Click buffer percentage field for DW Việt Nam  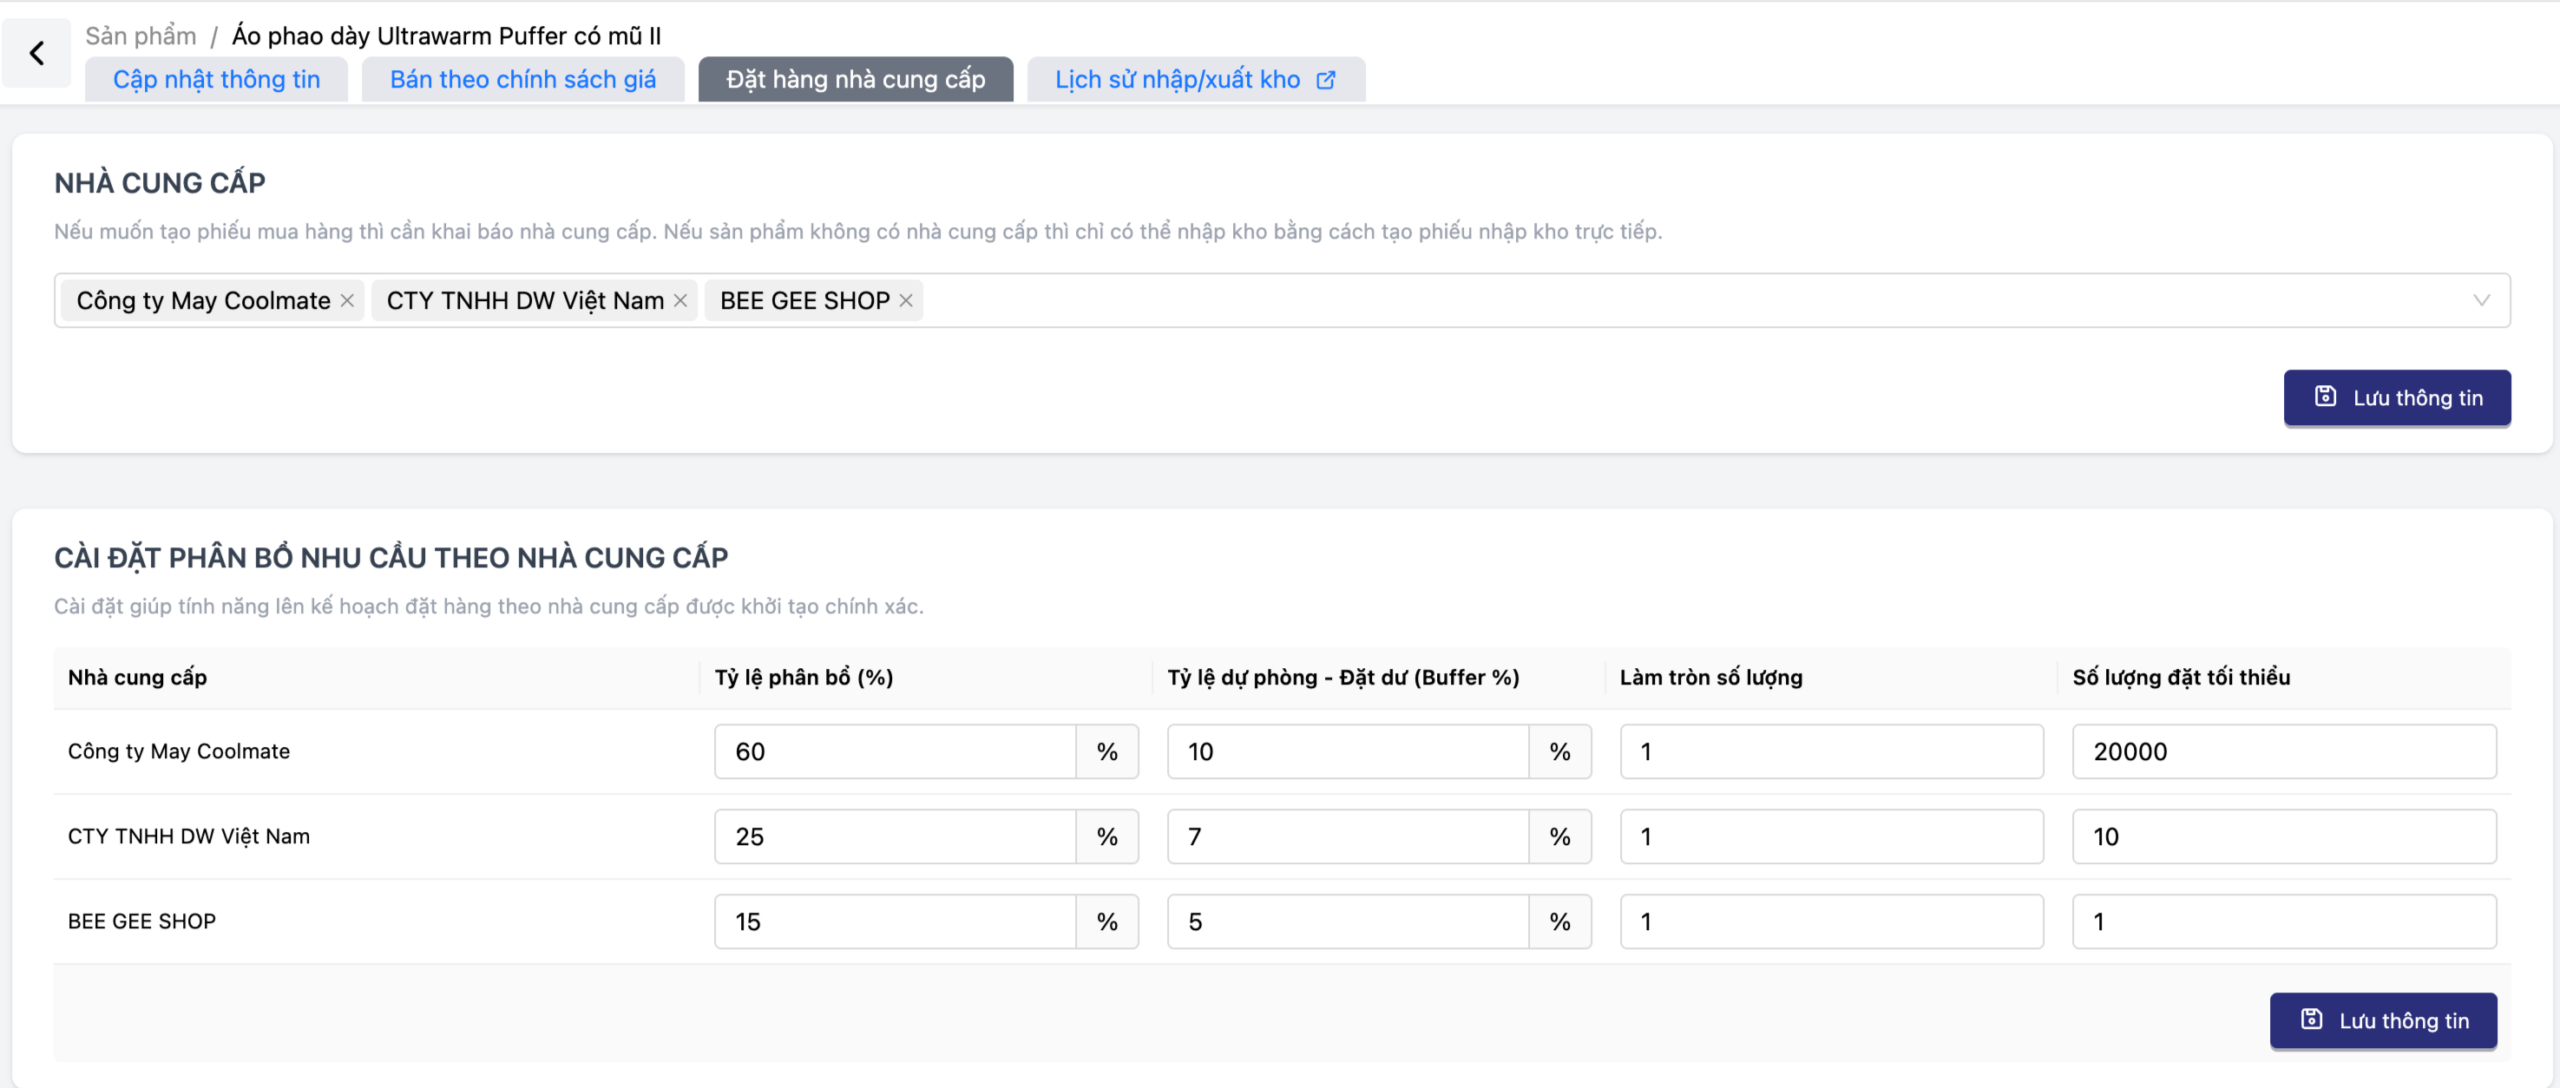[1347, 837]
